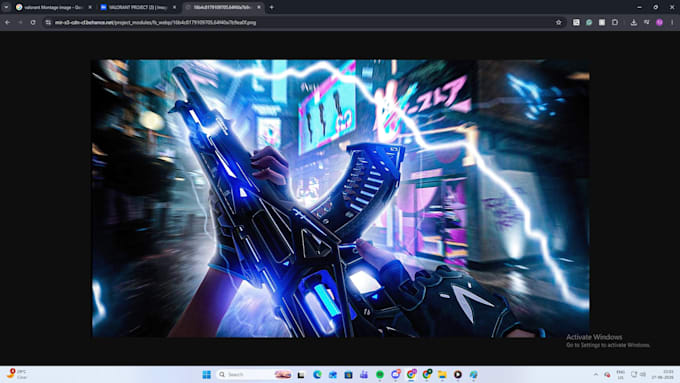Image resolution: width=680 pixels, height=383 pixels.
Task: Show browser downloads
Action: pyautogui.click(x=634, y=23)
